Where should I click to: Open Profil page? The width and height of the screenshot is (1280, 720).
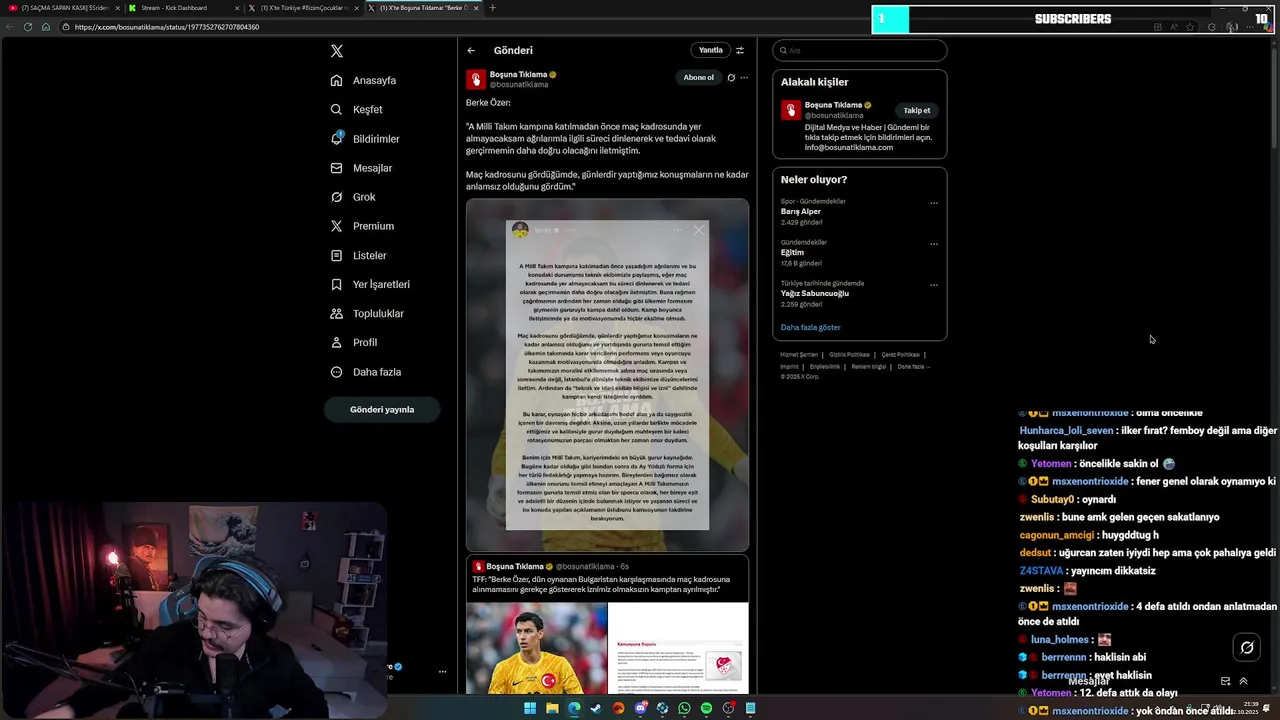[354, 342]
